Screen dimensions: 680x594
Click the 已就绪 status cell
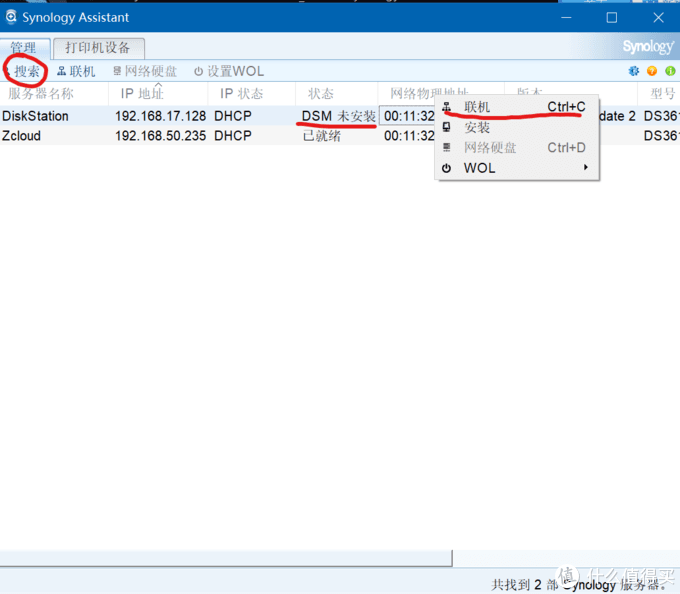(321, 136)
